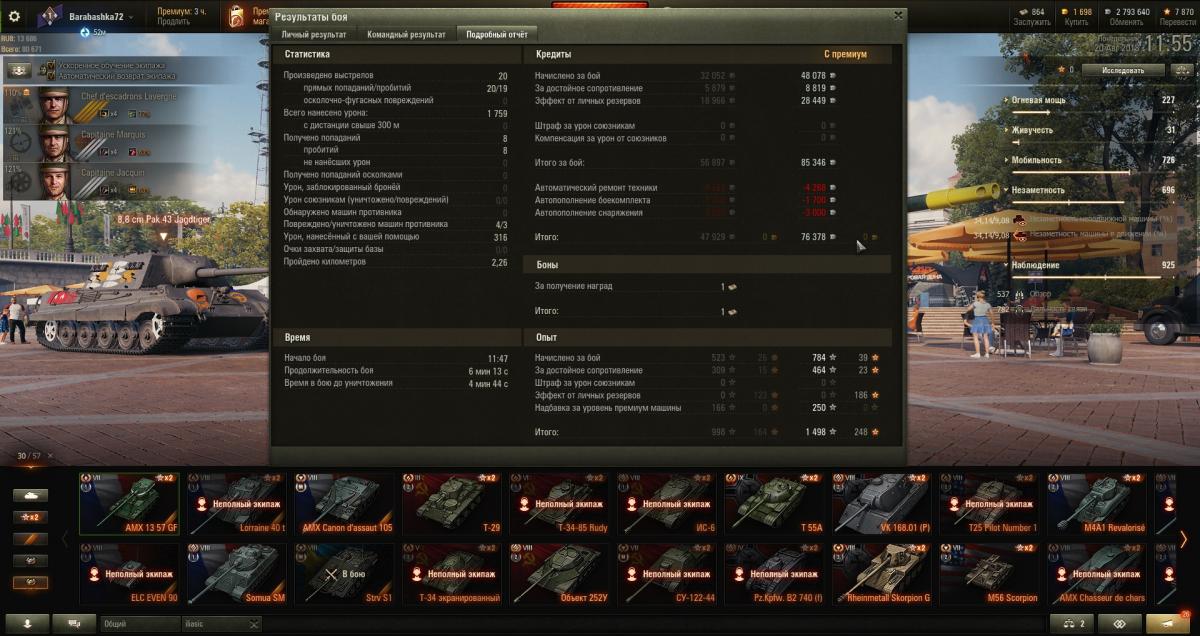This screenshot has height=636, width=1200.
Task: Click Купить gold link
Action: pos(1076,22)
